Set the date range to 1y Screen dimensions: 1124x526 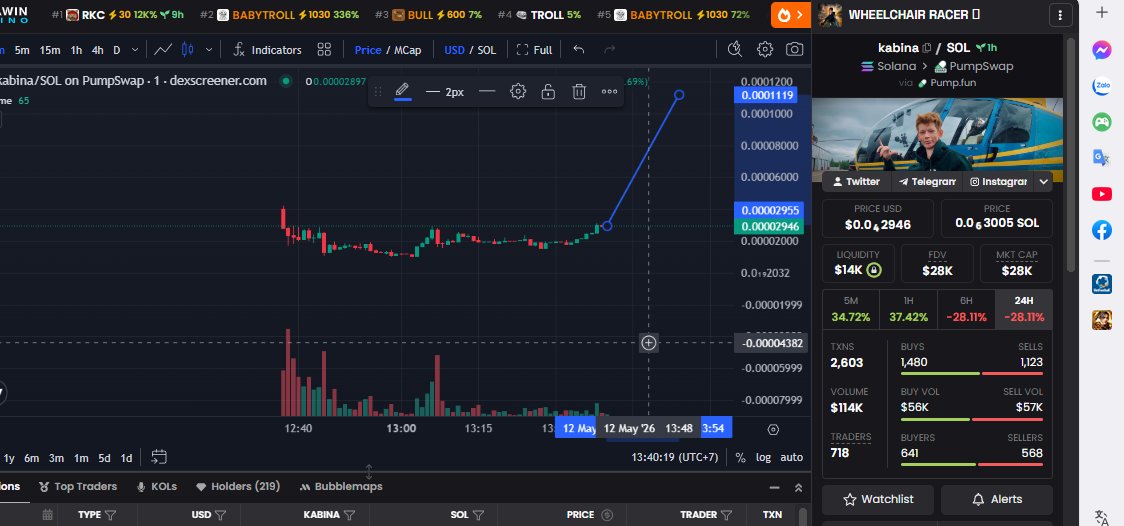(x=9, y=458)
